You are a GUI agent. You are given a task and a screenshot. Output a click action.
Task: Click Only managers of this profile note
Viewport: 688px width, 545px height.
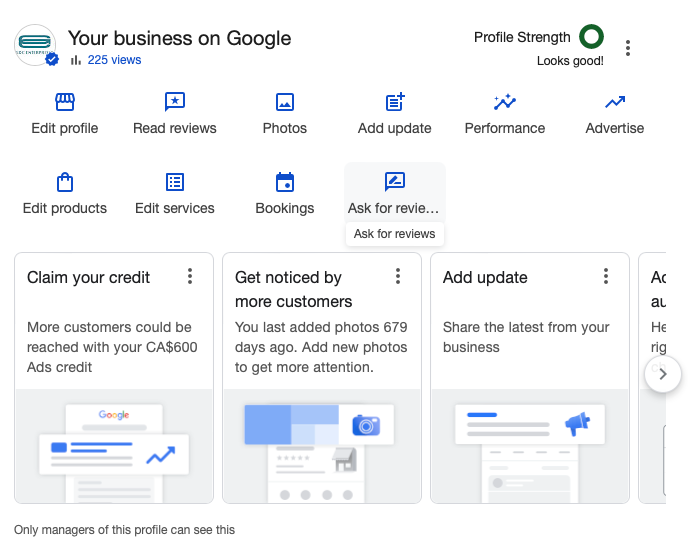(125, 530)
